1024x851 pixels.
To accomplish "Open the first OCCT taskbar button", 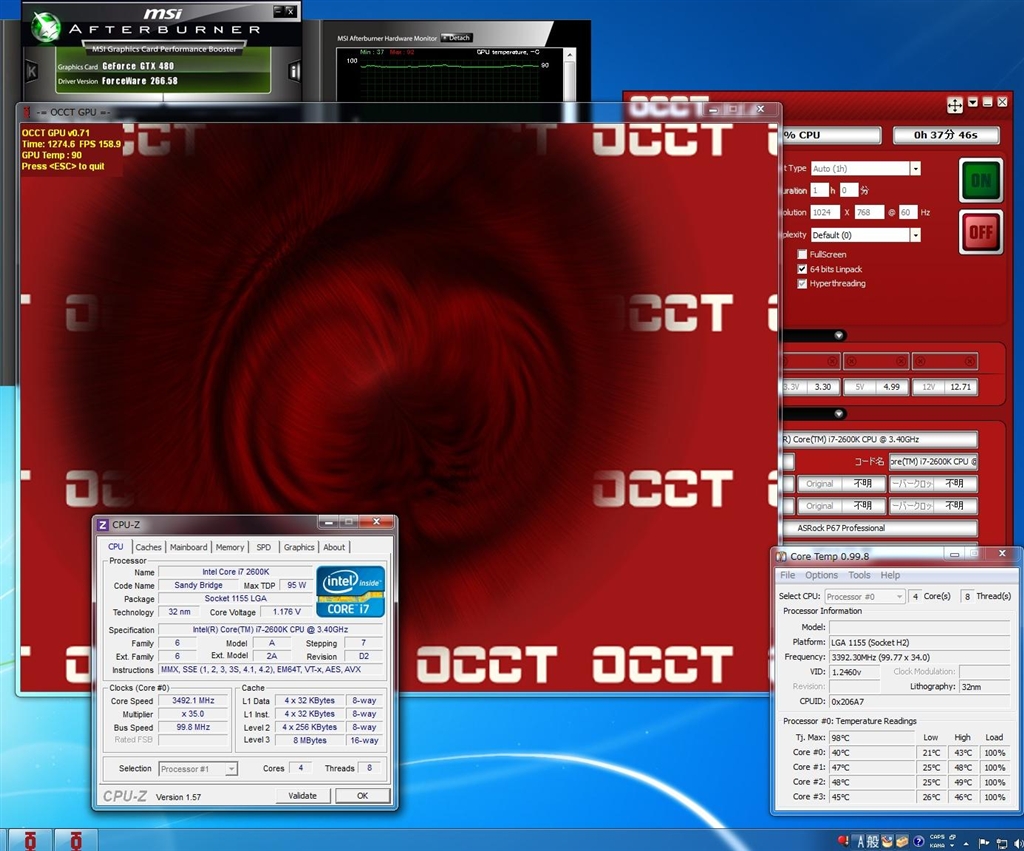I will pyautogui.click(x=29, y=840).
